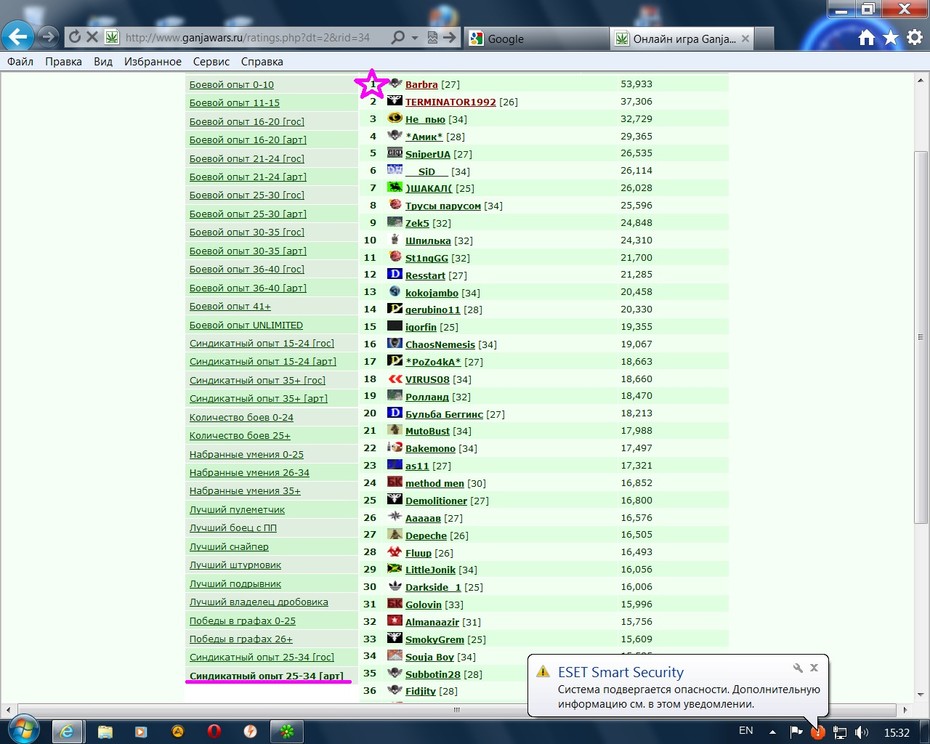Open the Файл menu

coord(20,62)
